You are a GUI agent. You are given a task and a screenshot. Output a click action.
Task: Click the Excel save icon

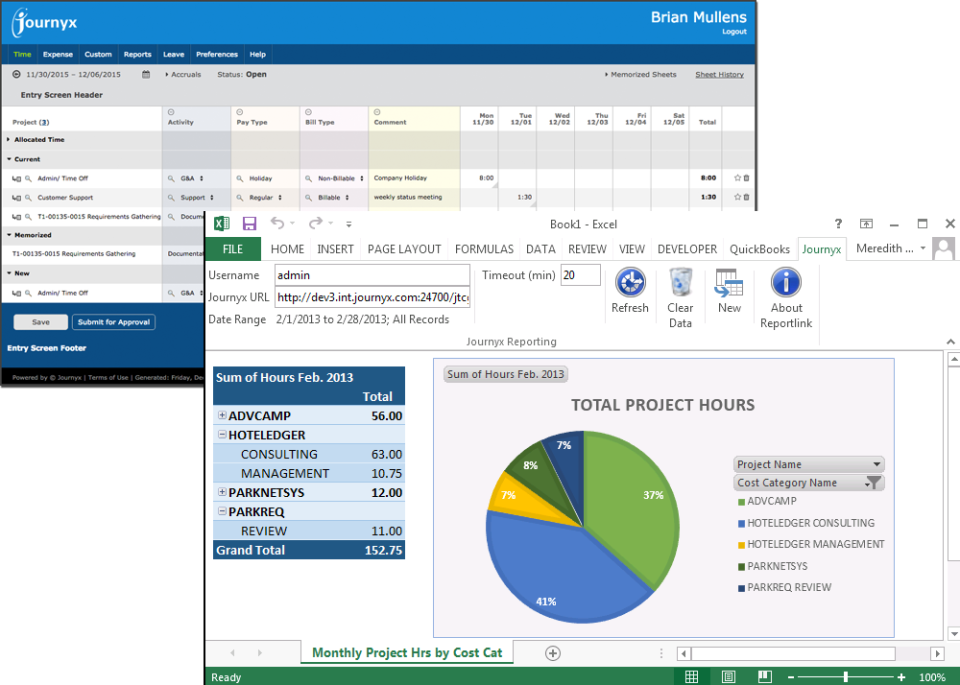coord(249,223)
